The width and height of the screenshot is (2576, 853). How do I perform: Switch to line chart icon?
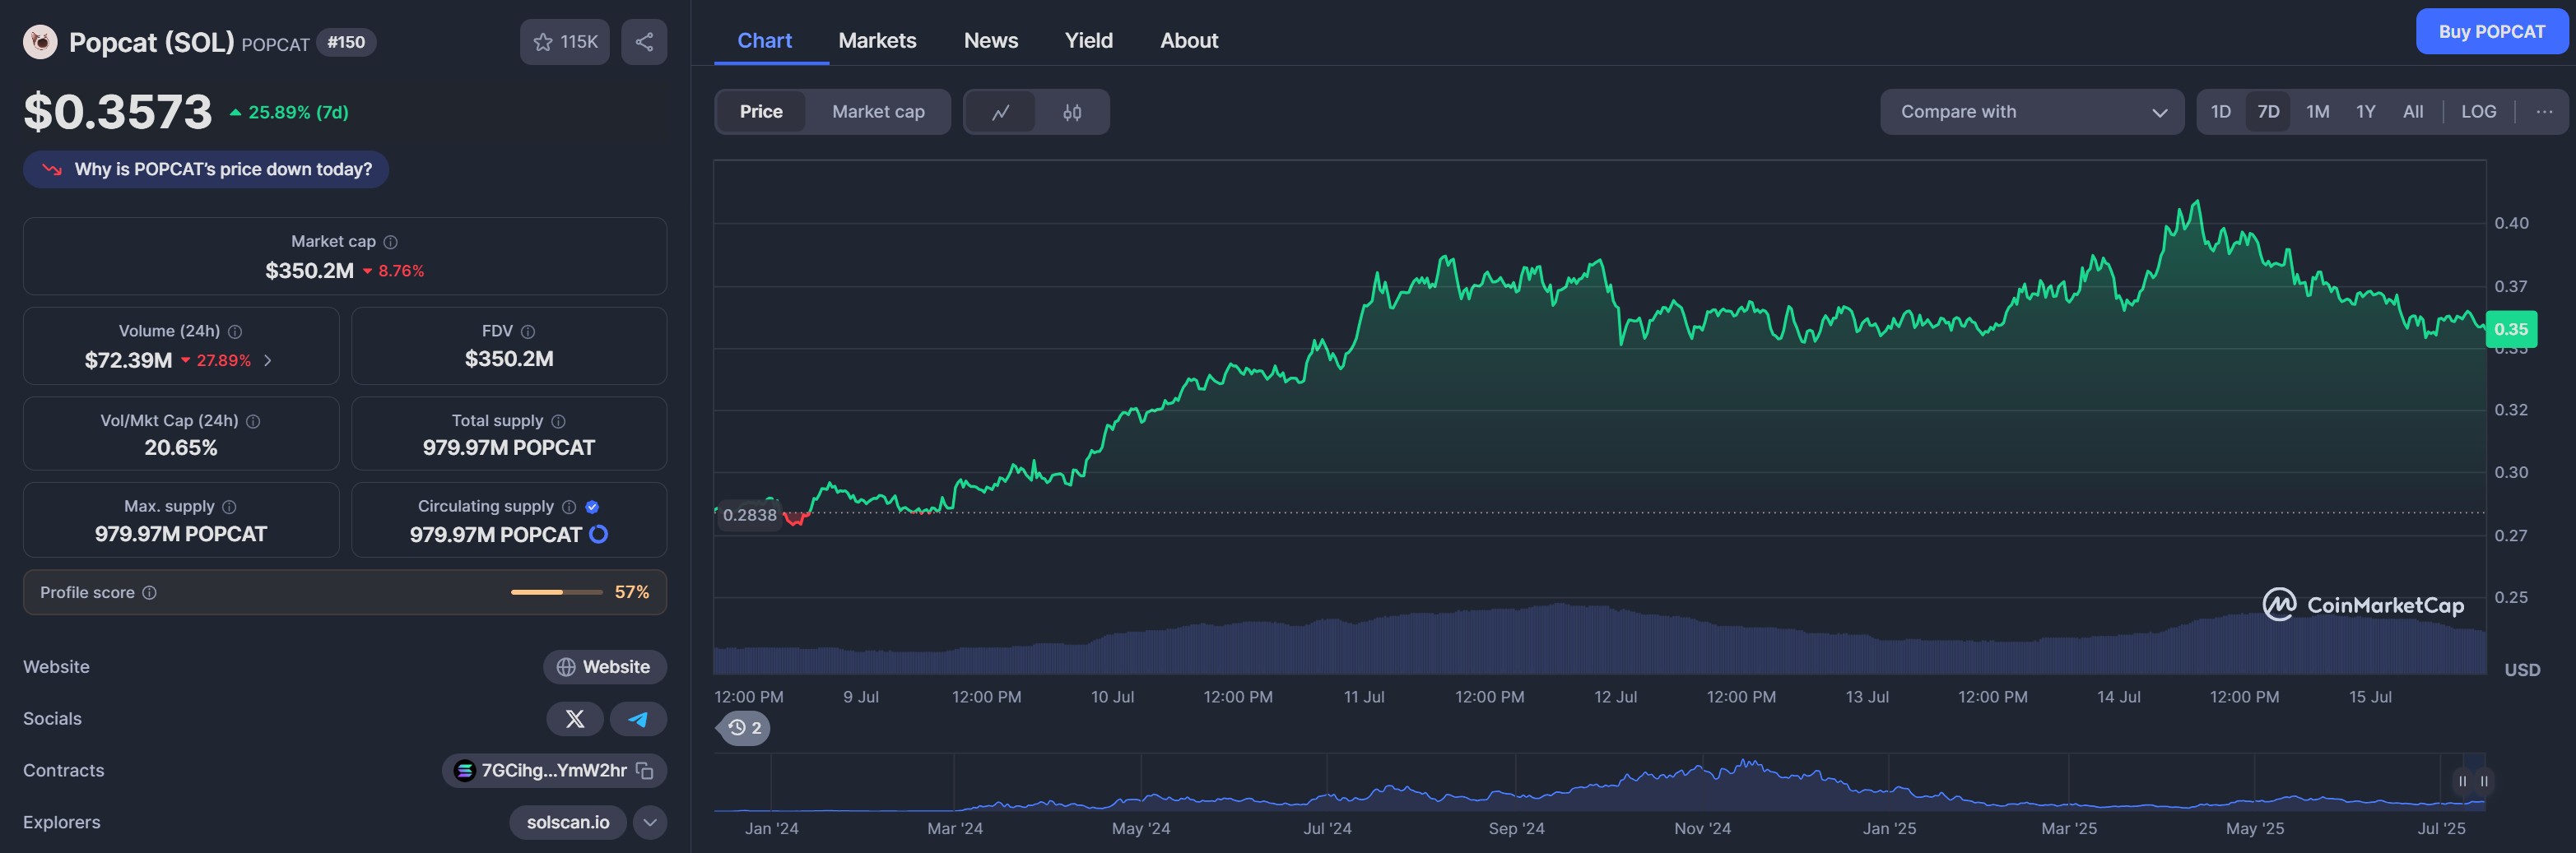coord(1001,112)
